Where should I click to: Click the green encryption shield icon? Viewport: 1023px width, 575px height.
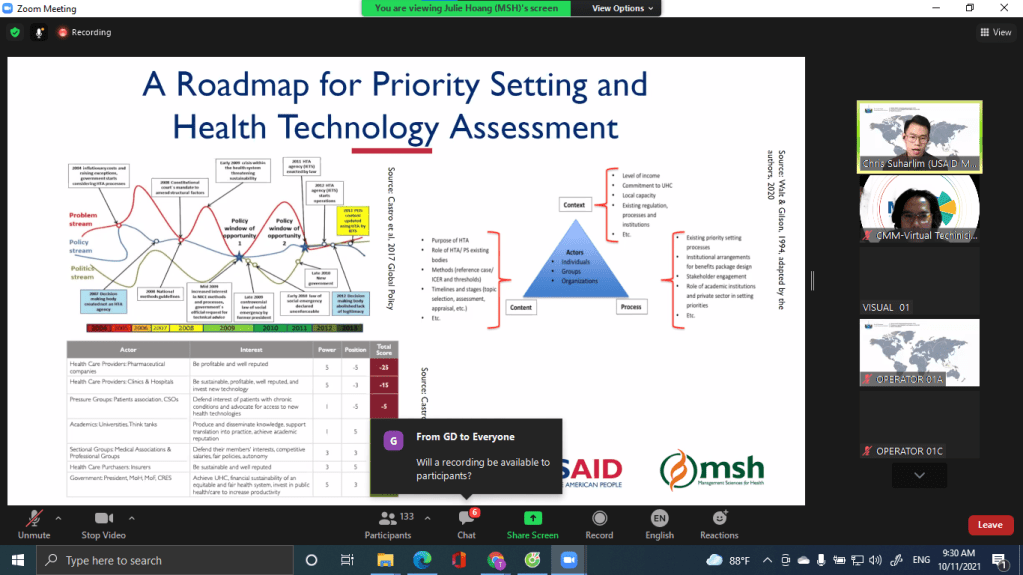[x=15, y=32]
